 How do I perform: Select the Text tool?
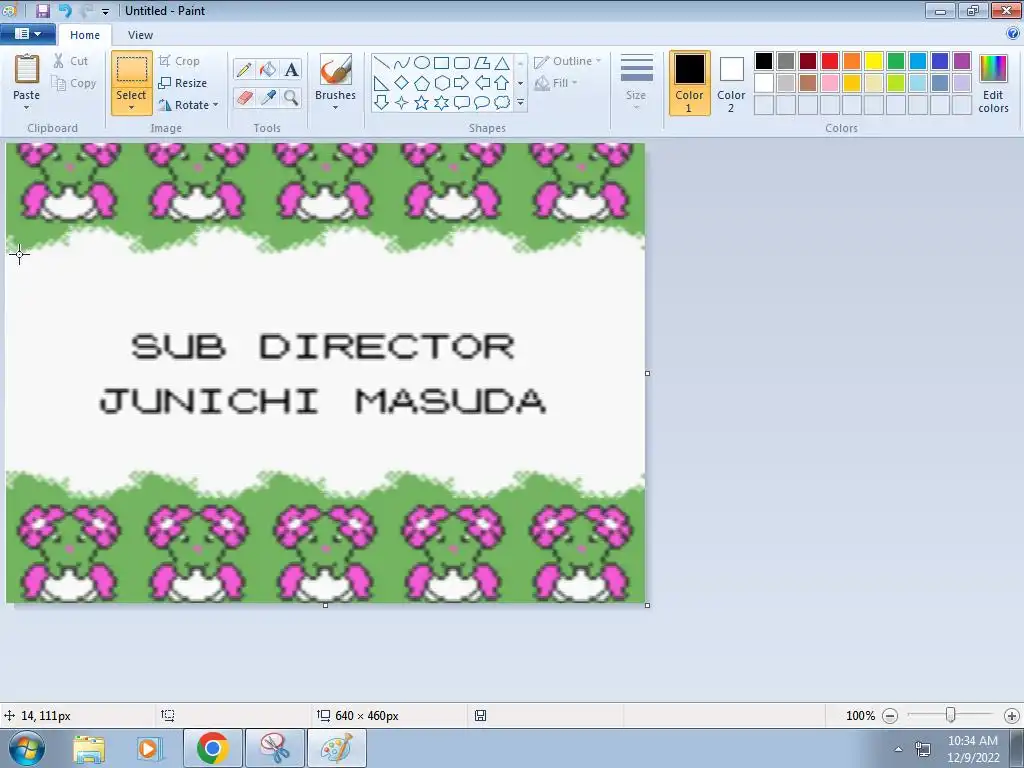291,69
